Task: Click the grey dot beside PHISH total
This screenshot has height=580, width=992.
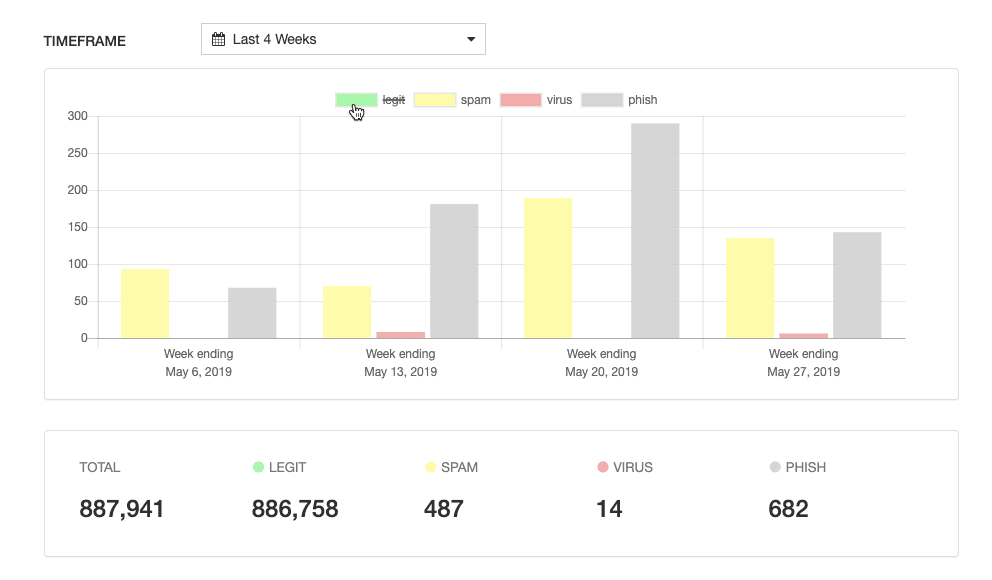Action: click(x=774, y=467)
